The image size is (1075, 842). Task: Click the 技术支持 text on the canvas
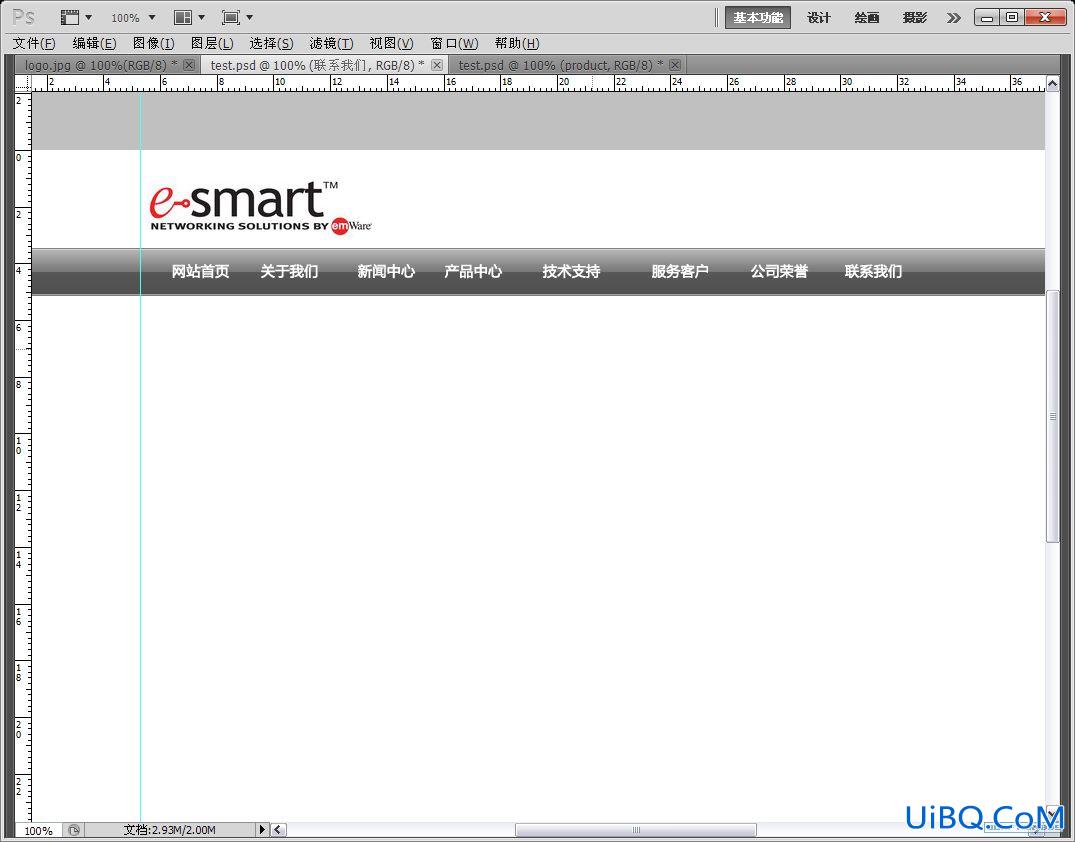pyautogui.click(x=572, y=272)
